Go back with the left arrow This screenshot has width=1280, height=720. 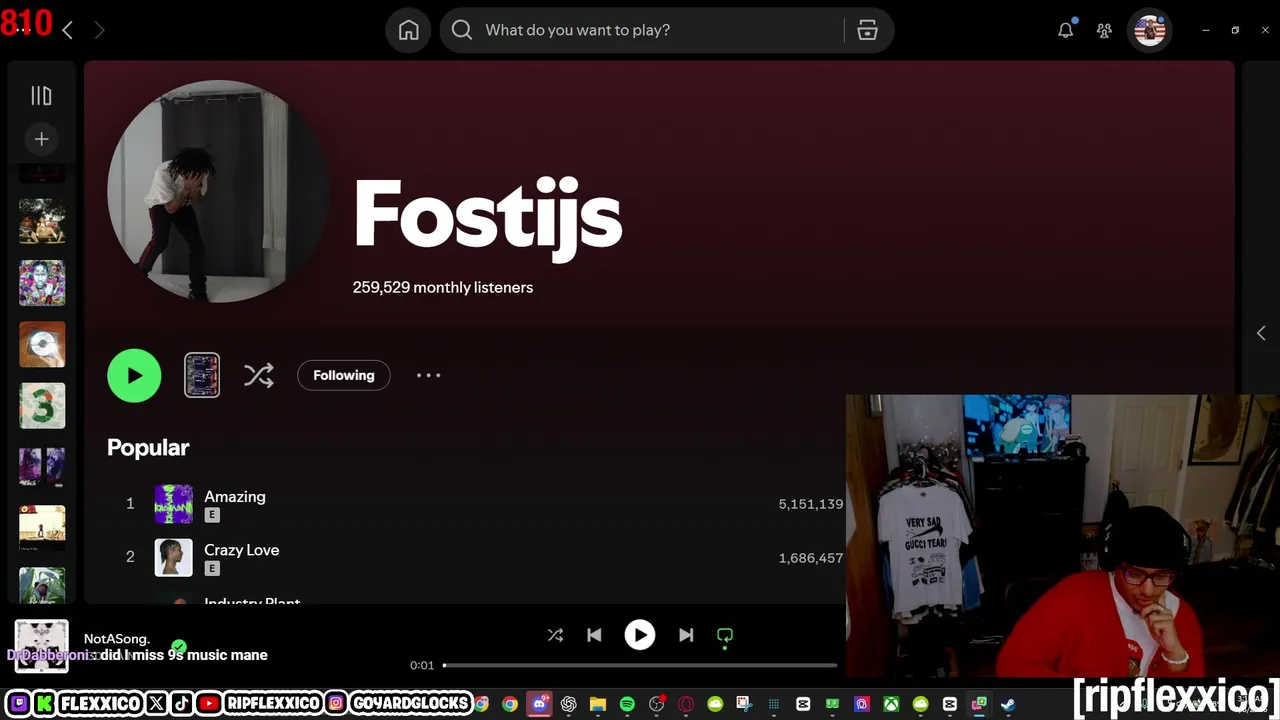tap(67, 30)
